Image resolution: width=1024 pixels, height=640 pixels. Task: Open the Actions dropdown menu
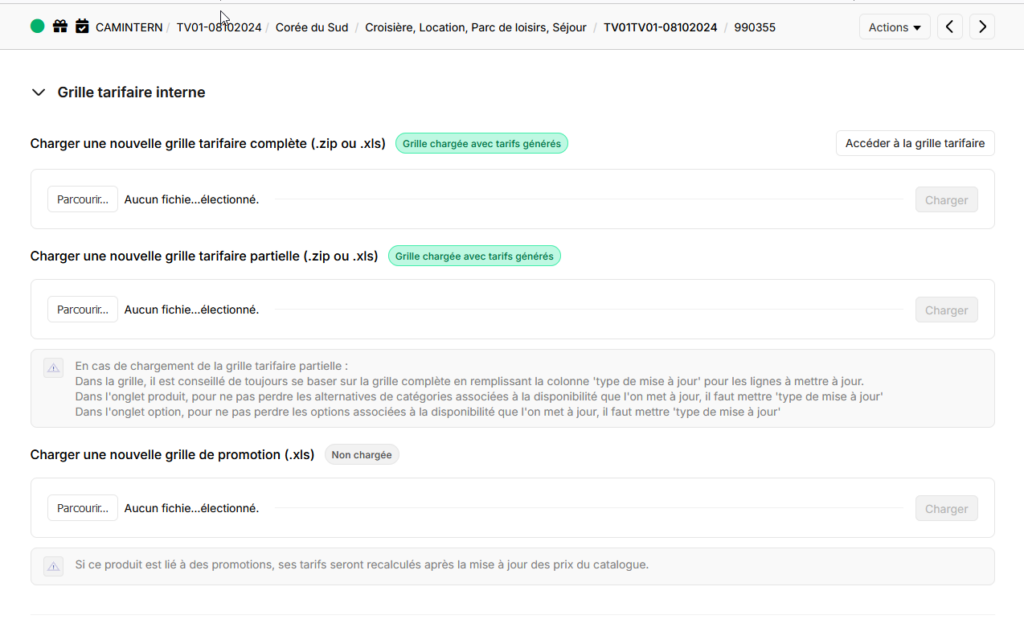894,27
